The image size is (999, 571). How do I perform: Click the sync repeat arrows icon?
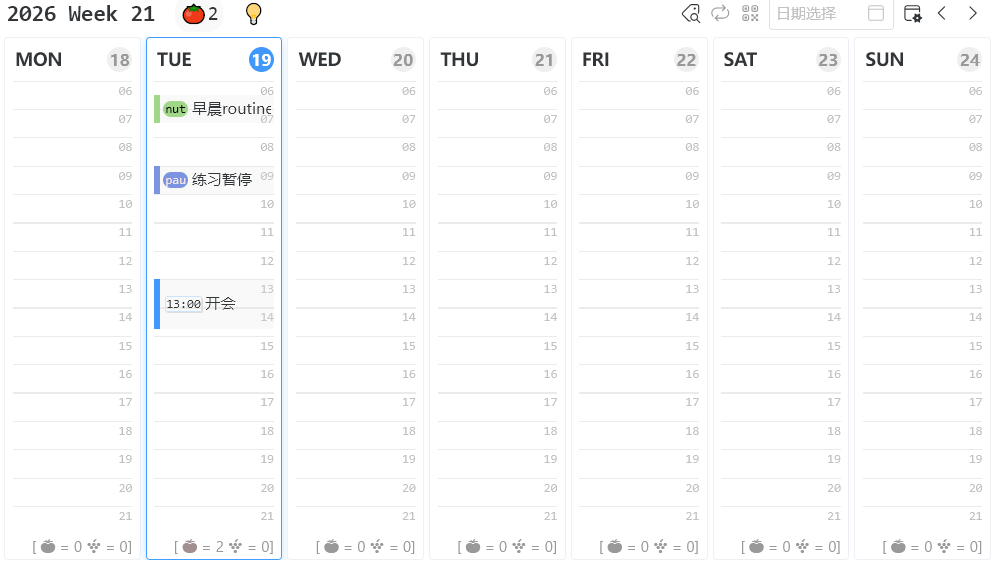tap(720, 13)
